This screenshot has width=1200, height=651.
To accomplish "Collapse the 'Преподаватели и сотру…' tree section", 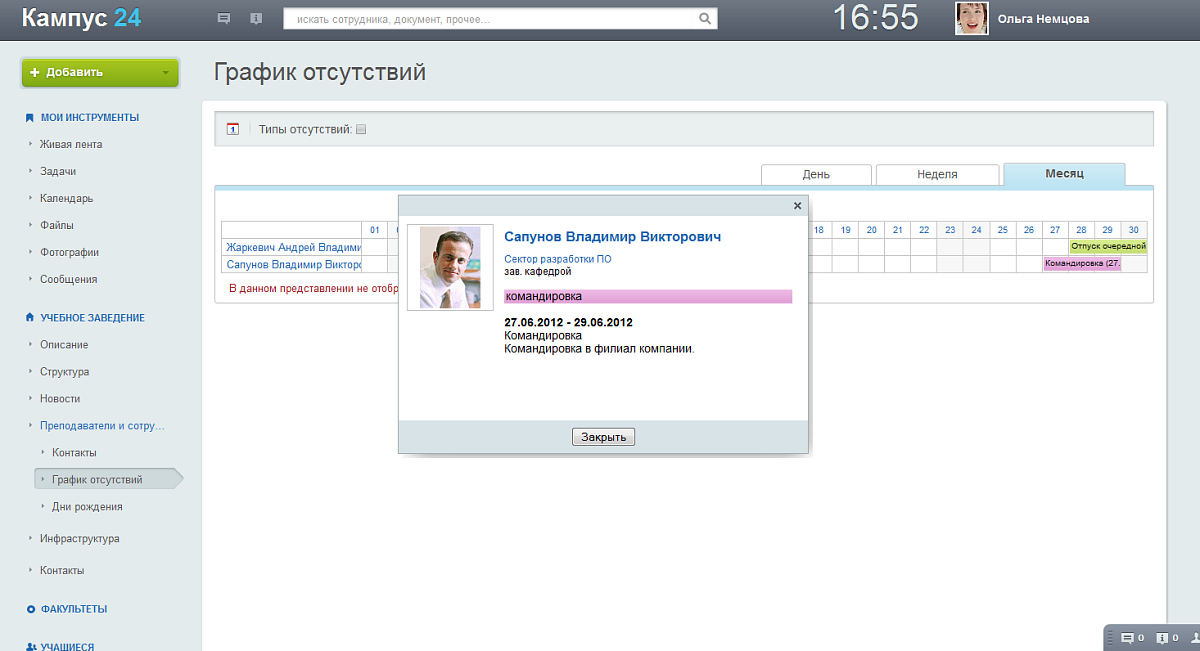I will point(31,426).
